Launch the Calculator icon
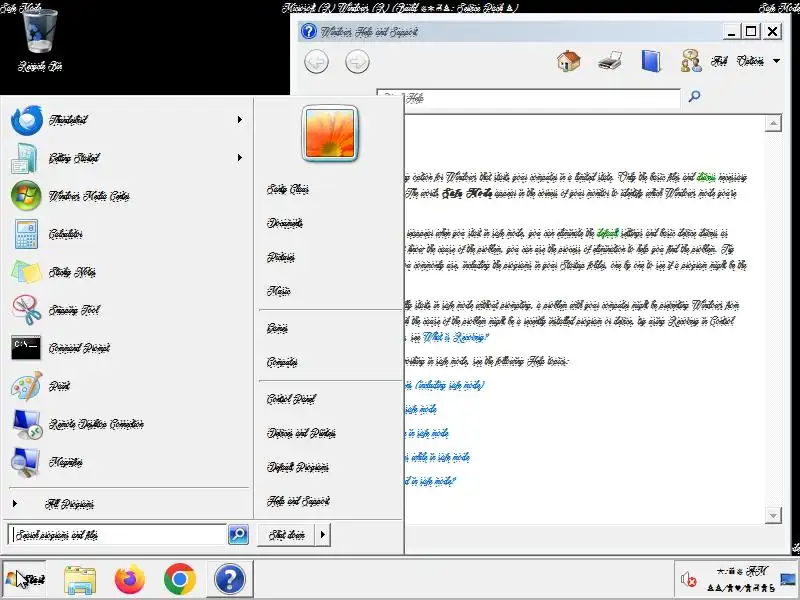The width and height of the screenshot is (800, 600). [26, 234]
